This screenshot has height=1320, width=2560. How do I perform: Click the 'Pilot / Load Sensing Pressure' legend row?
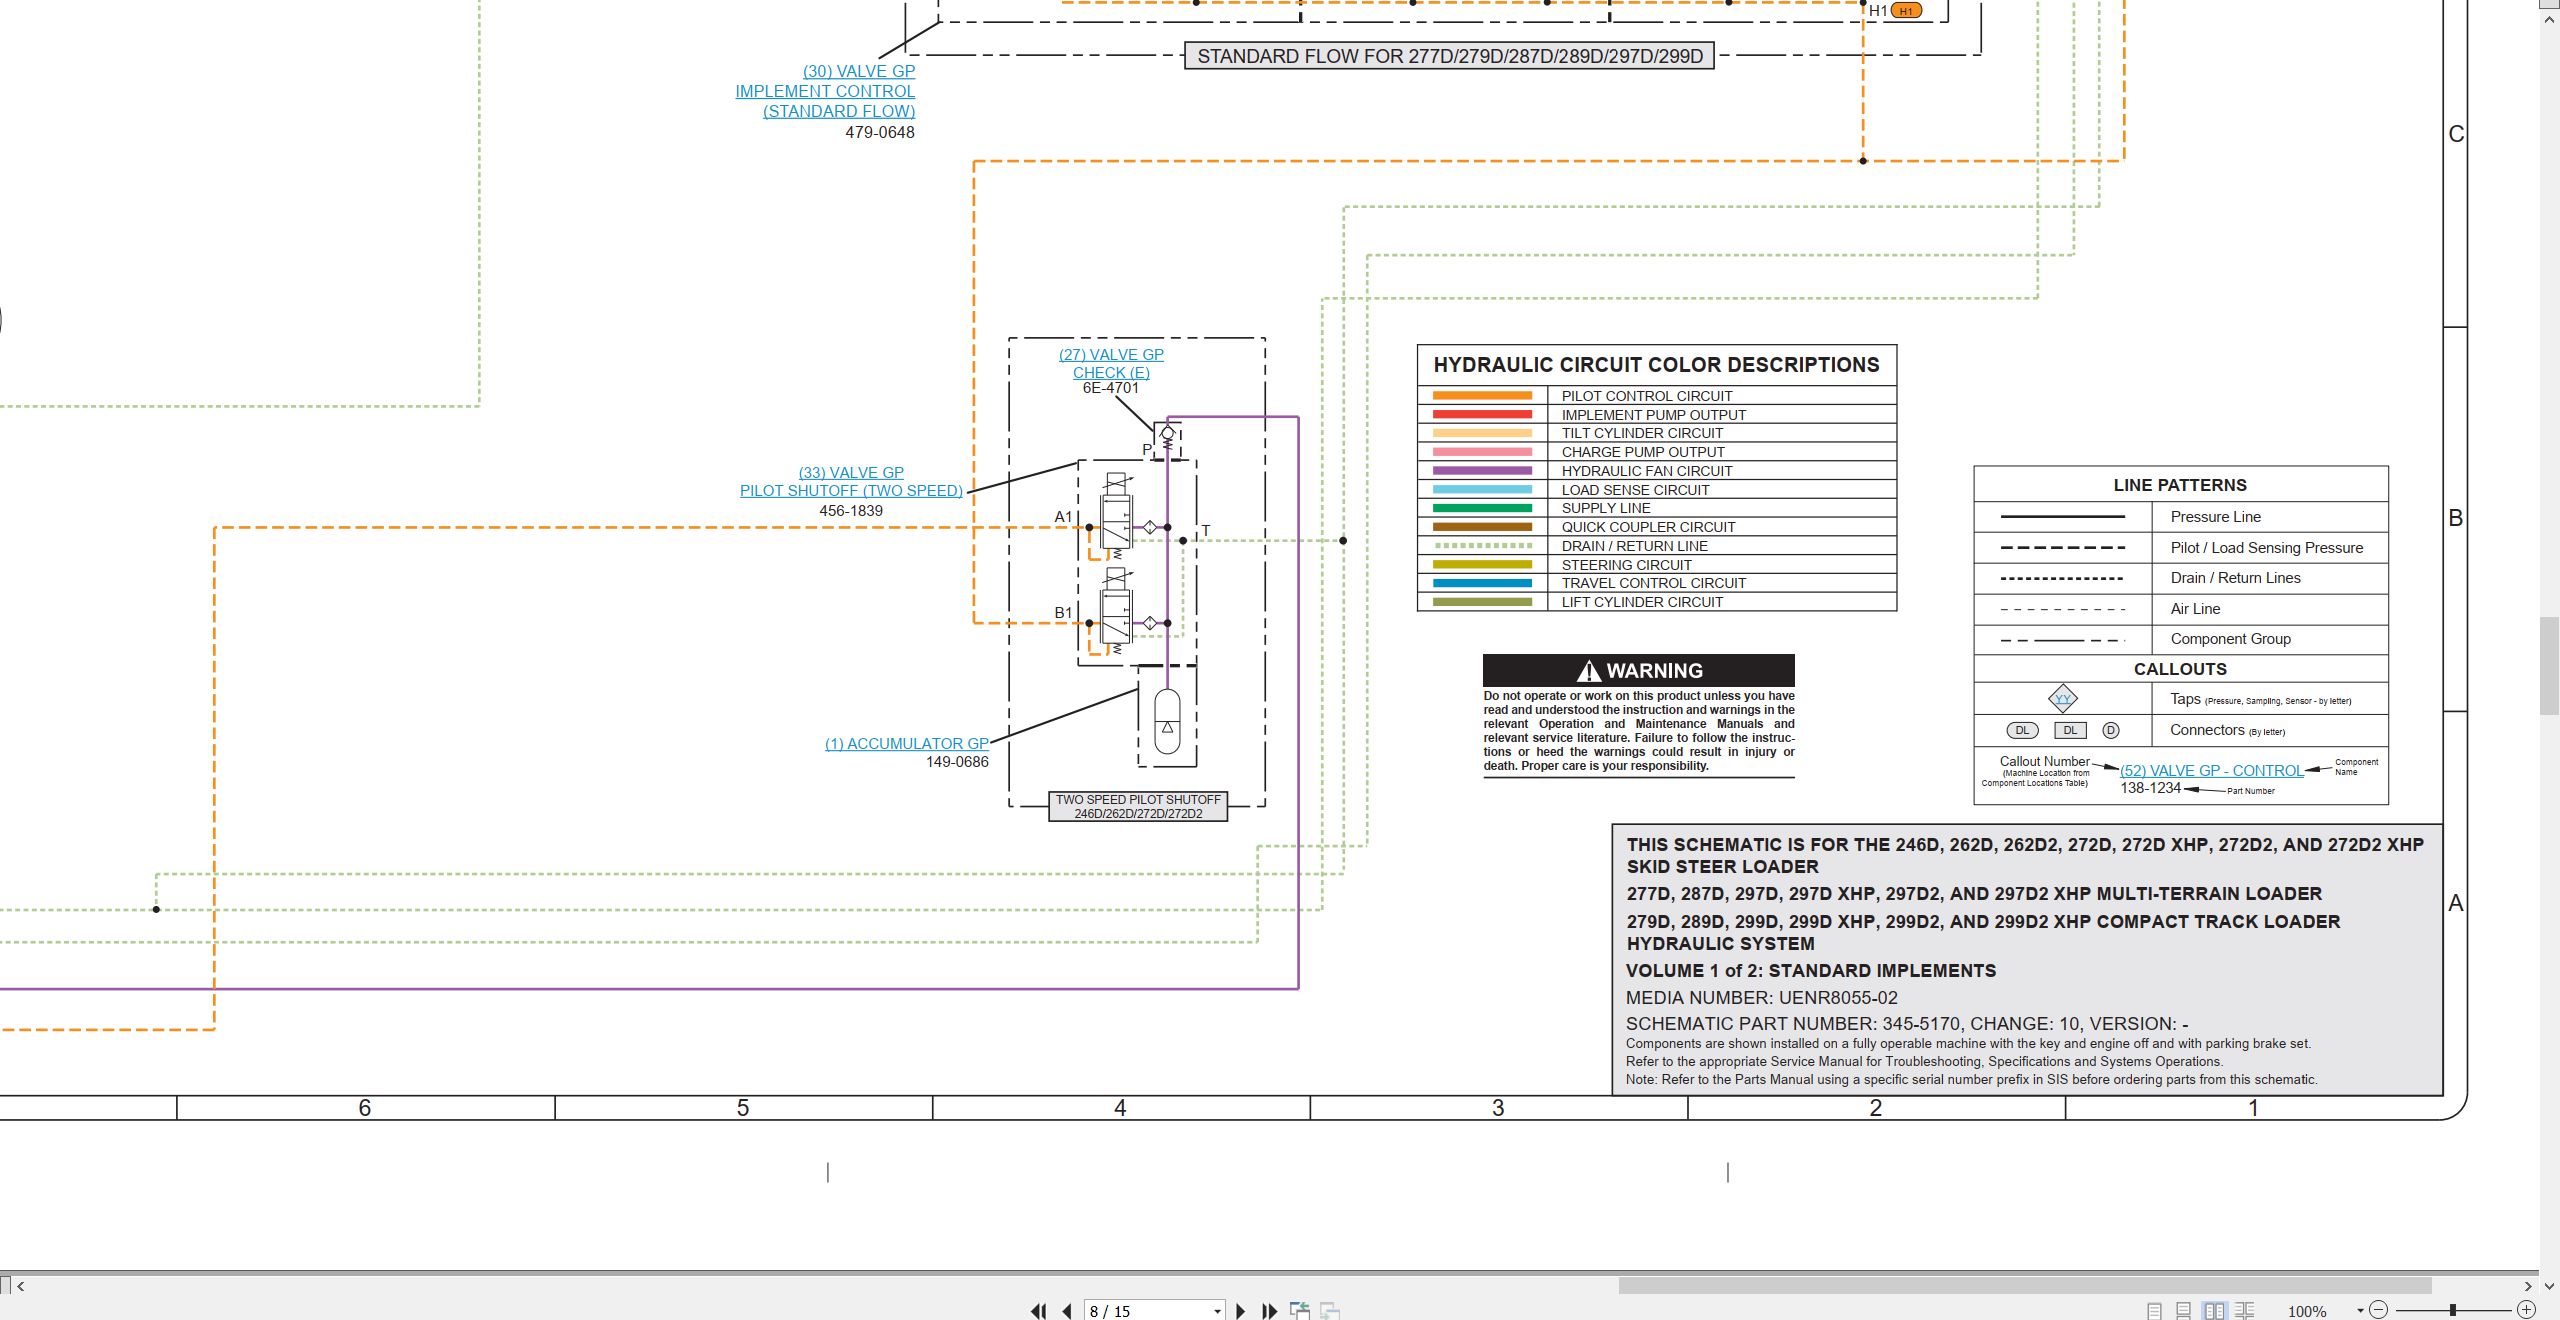(2181, 548)
